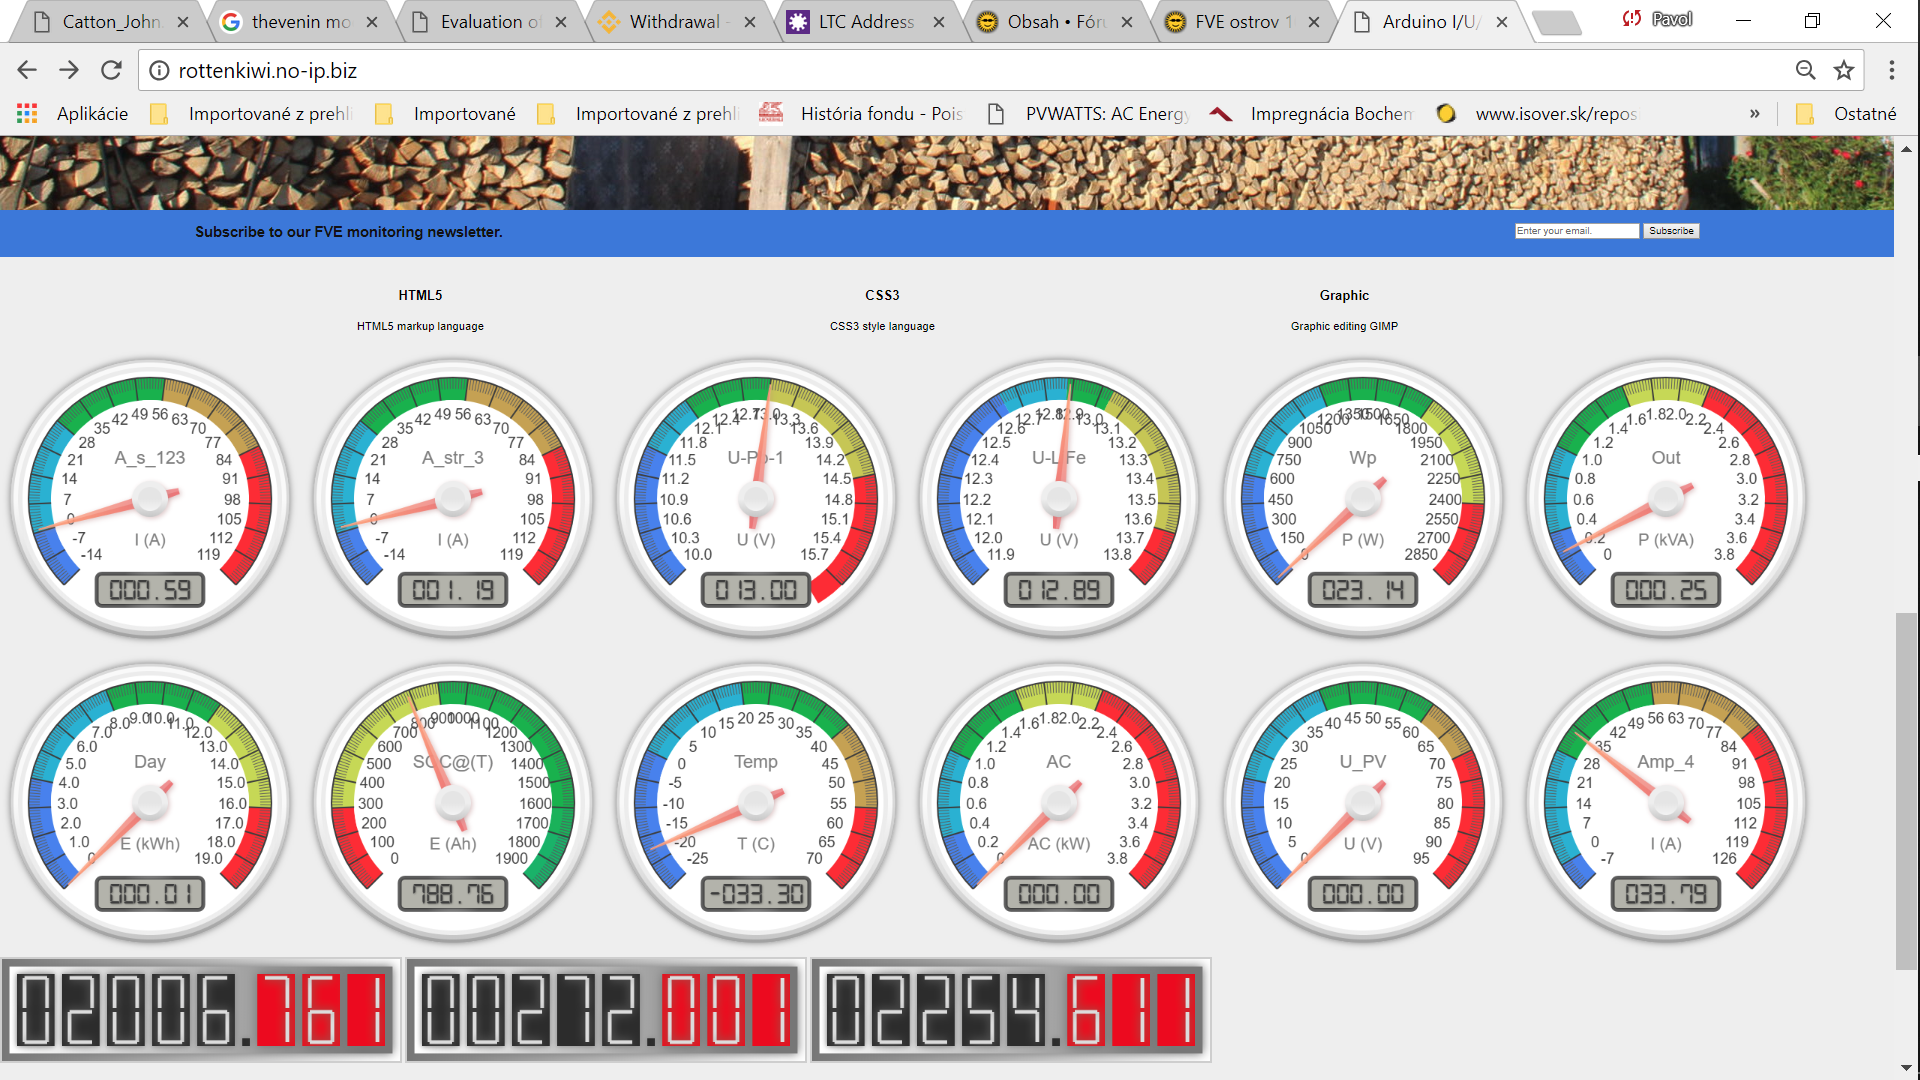Open the Chrome three-dot menu
The height and width of the screenshot is (1080, 1920).
coord(1891,70)
